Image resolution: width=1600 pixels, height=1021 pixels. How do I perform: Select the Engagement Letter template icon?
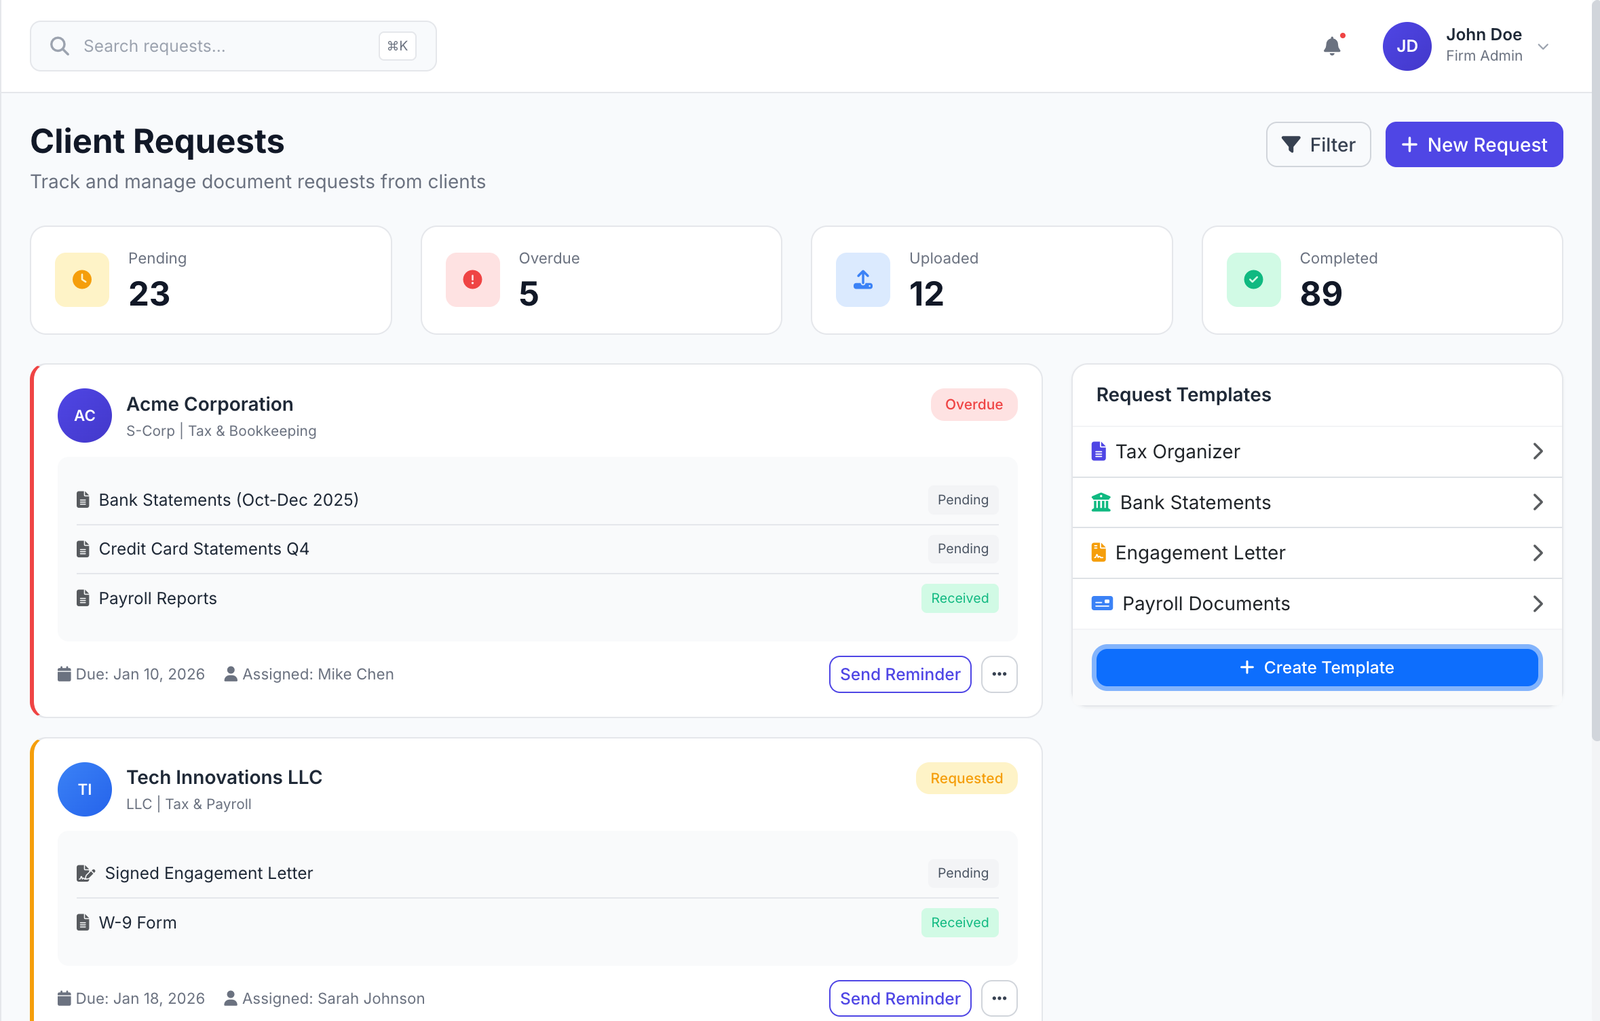[x=1100, y=552]
